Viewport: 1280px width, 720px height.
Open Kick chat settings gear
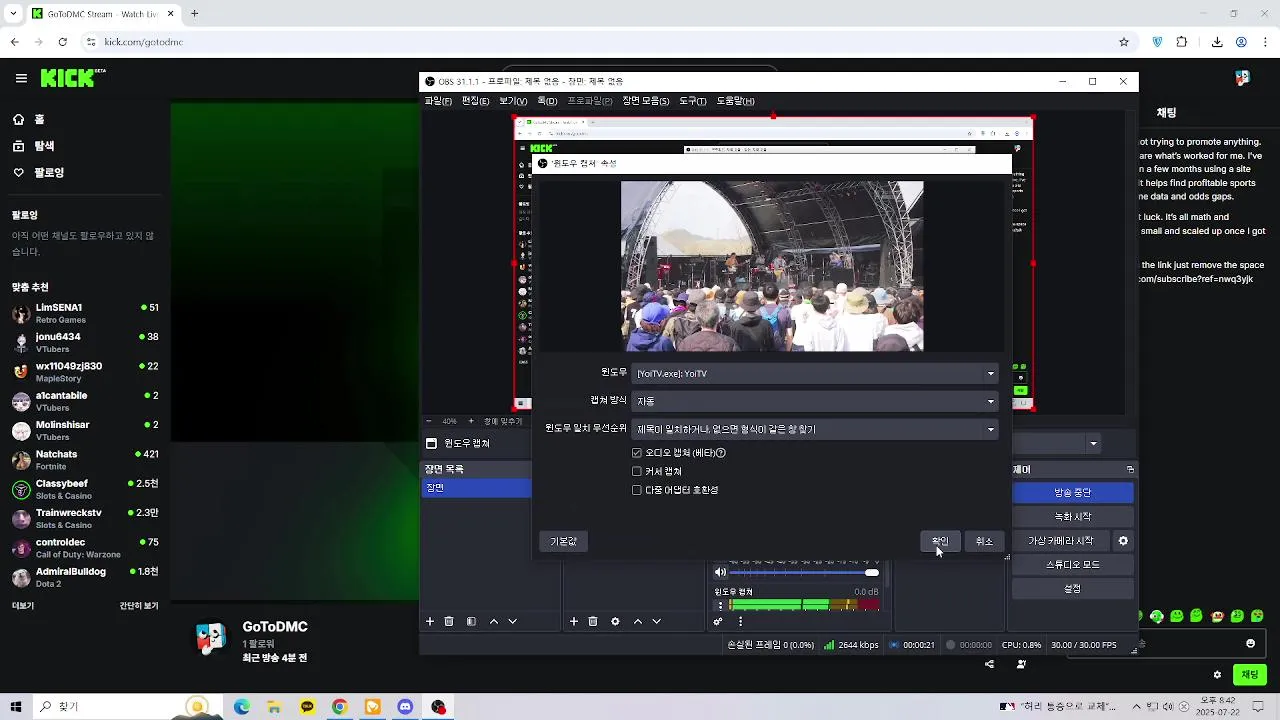pos(1217,675)
